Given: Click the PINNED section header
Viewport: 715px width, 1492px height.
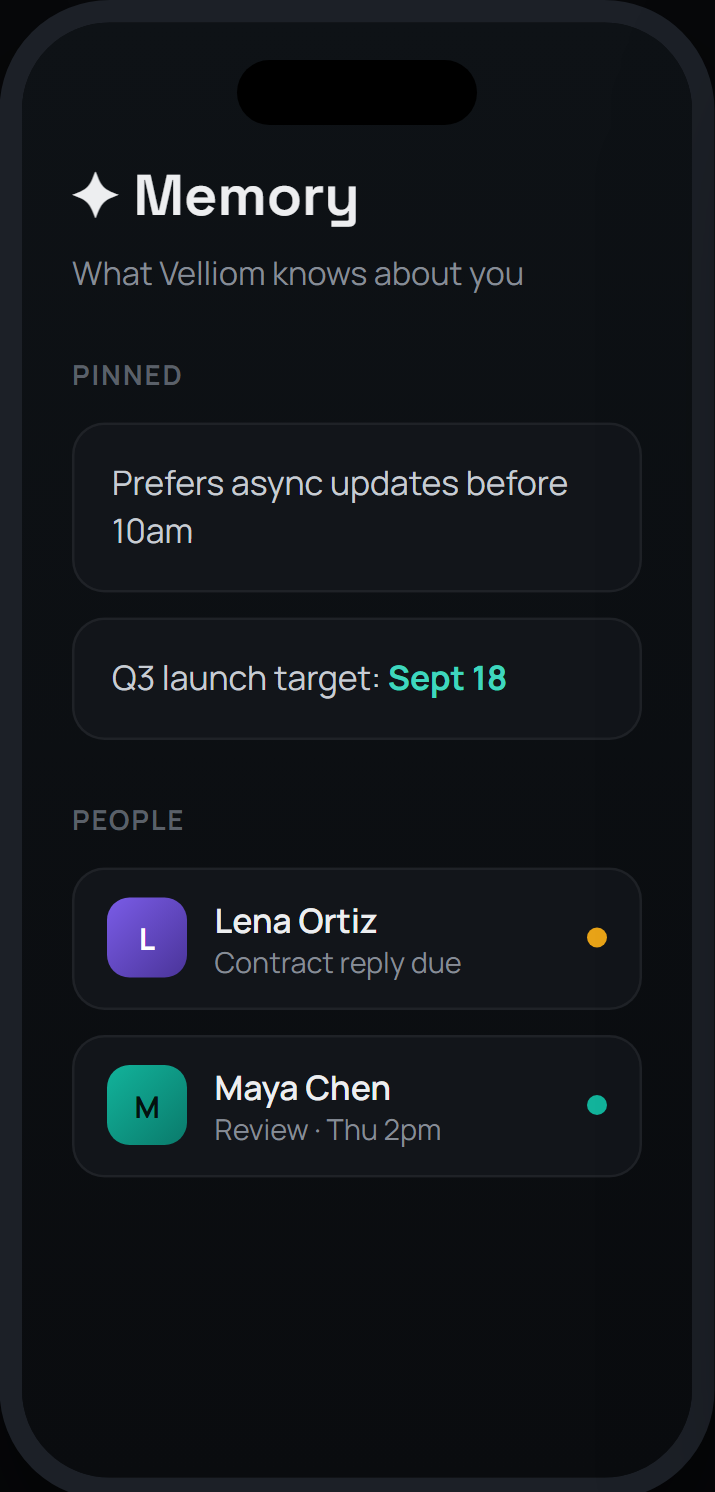Looking at the screenshot, I should pos(127,376).
